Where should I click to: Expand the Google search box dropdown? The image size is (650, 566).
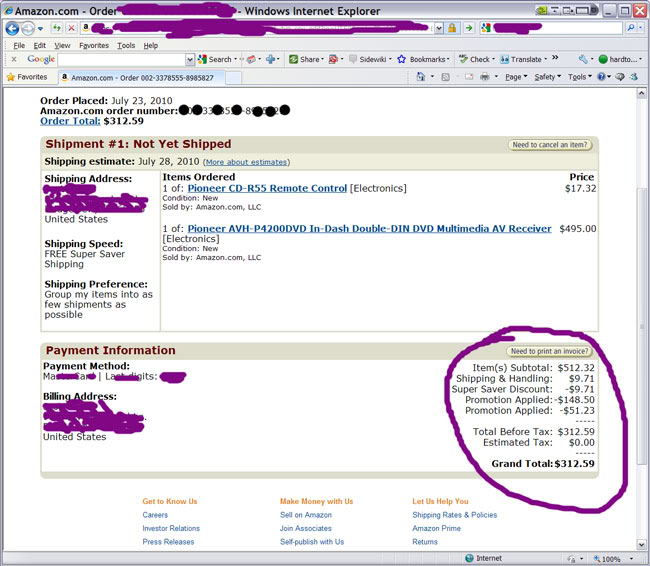coord(190,60)
